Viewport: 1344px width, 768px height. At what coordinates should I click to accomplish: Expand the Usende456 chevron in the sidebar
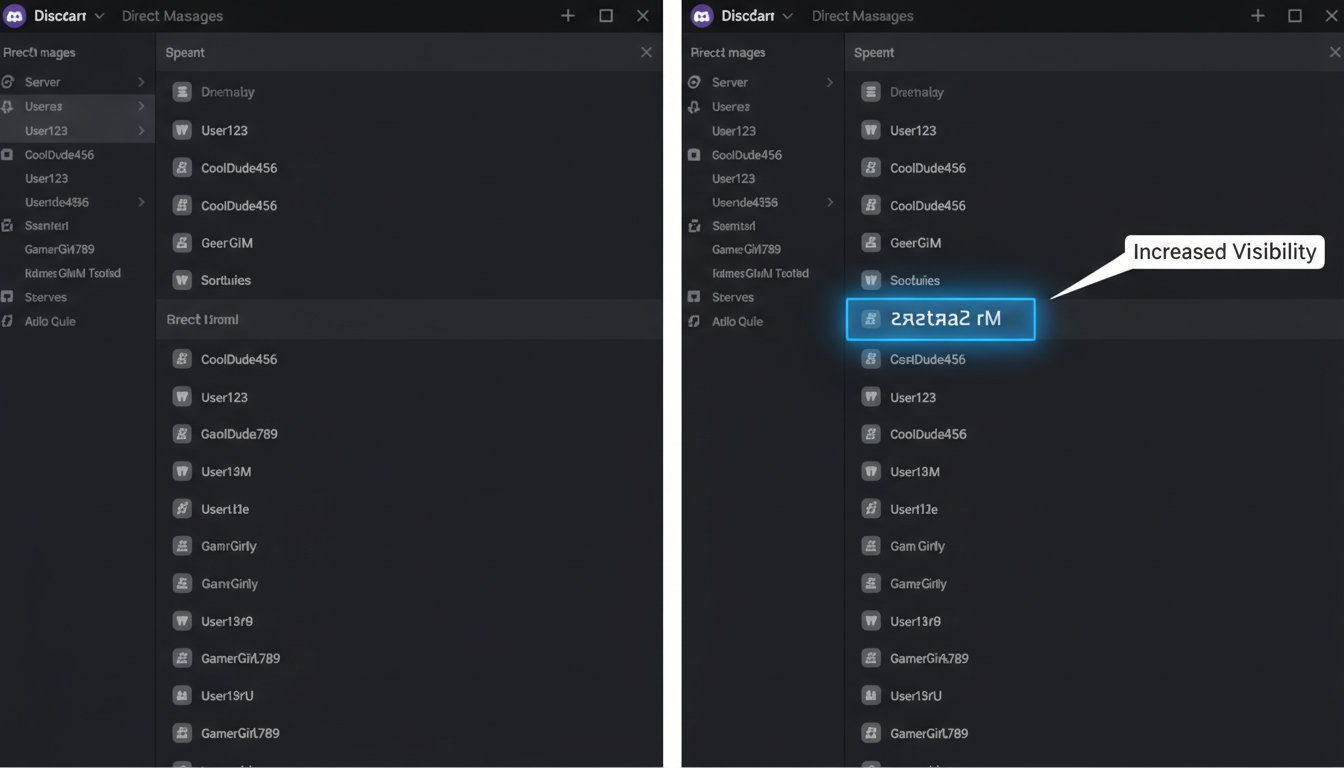click(143, 202)
